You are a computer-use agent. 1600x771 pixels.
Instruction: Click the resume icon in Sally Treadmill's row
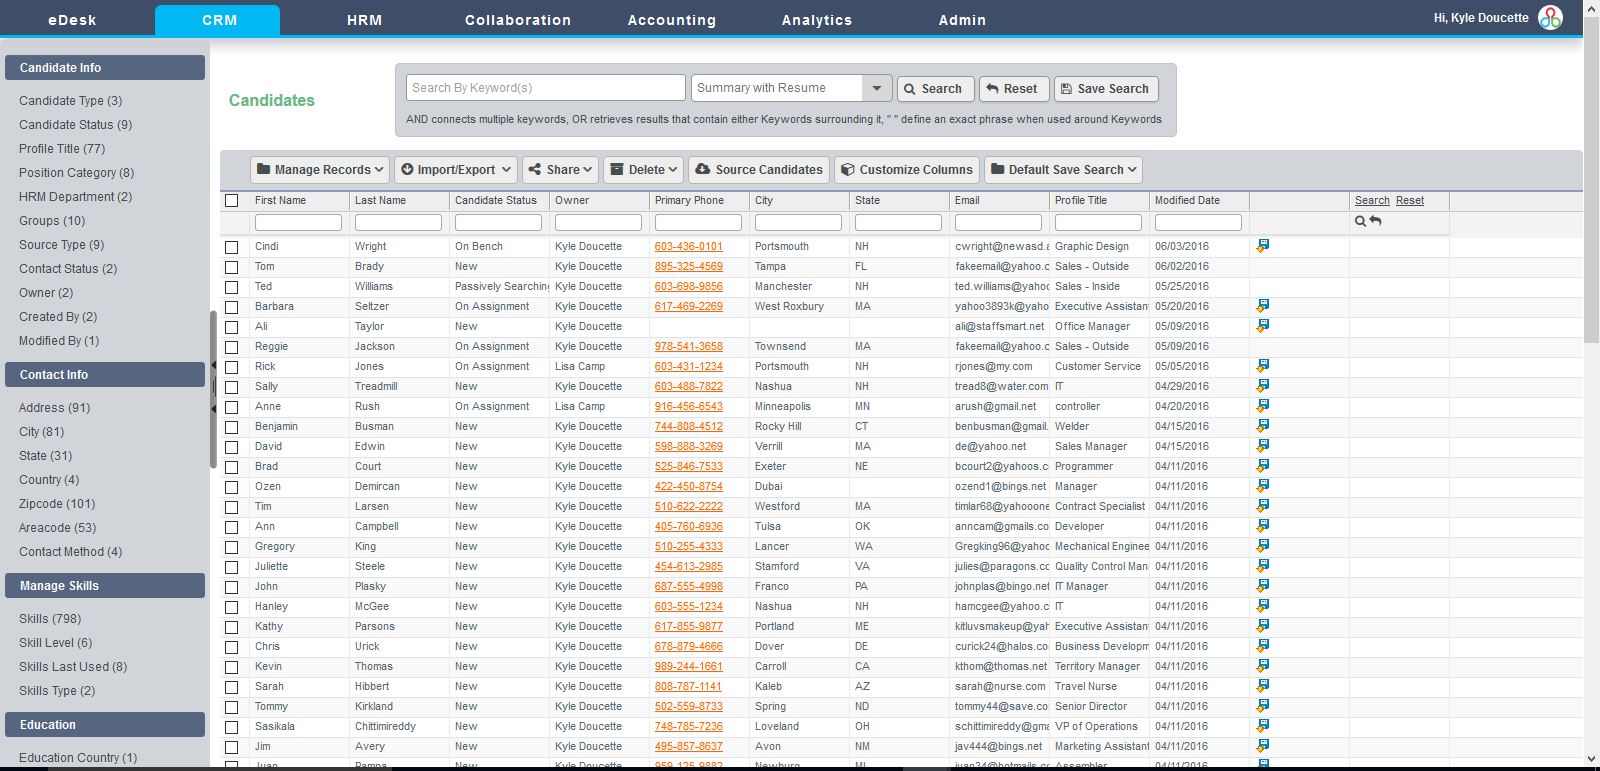[x=1263, y=386]
